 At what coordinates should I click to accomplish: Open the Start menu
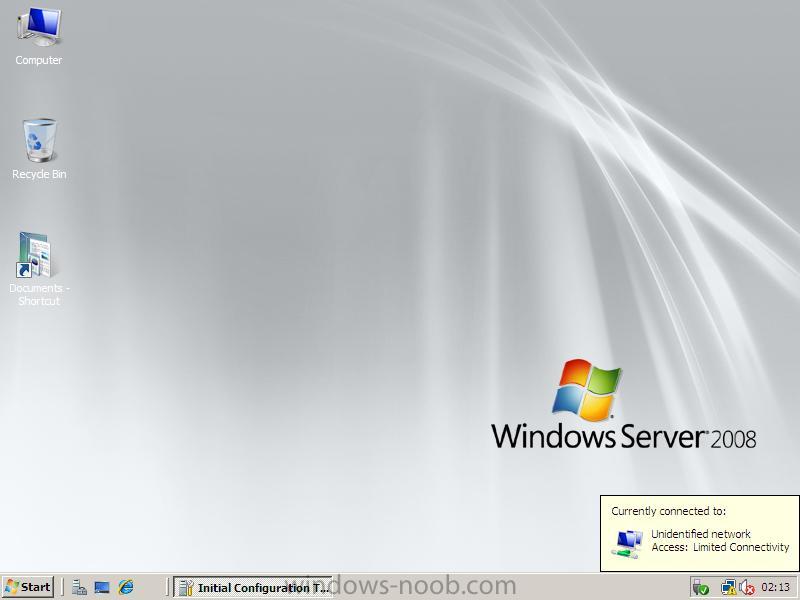pos(28,587)
